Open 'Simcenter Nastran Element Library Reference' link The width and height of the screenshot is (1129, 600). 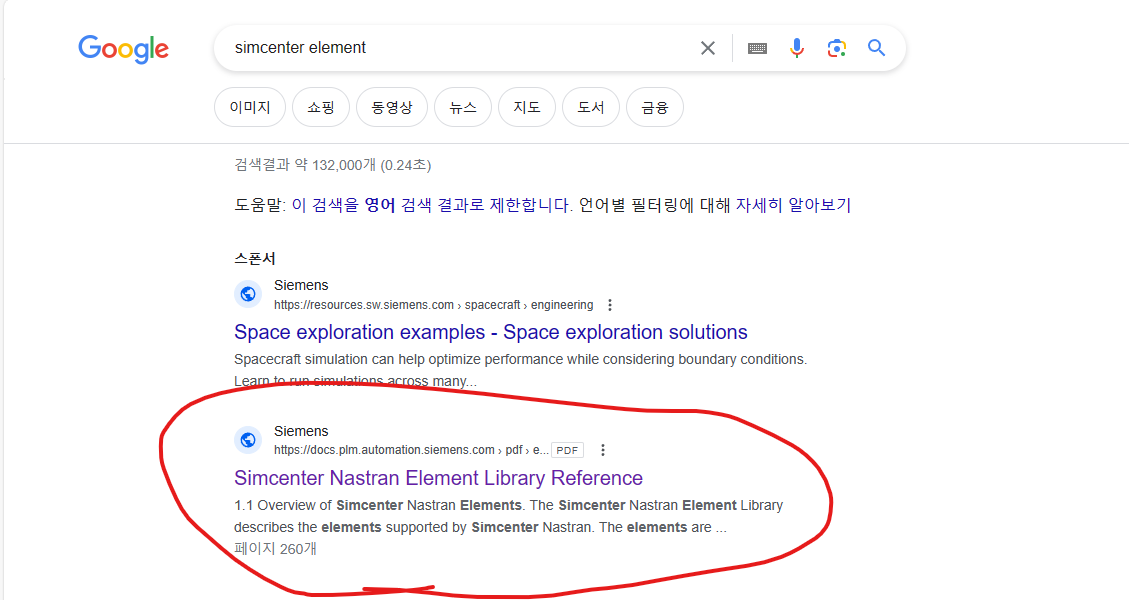[x=438, y=478]
